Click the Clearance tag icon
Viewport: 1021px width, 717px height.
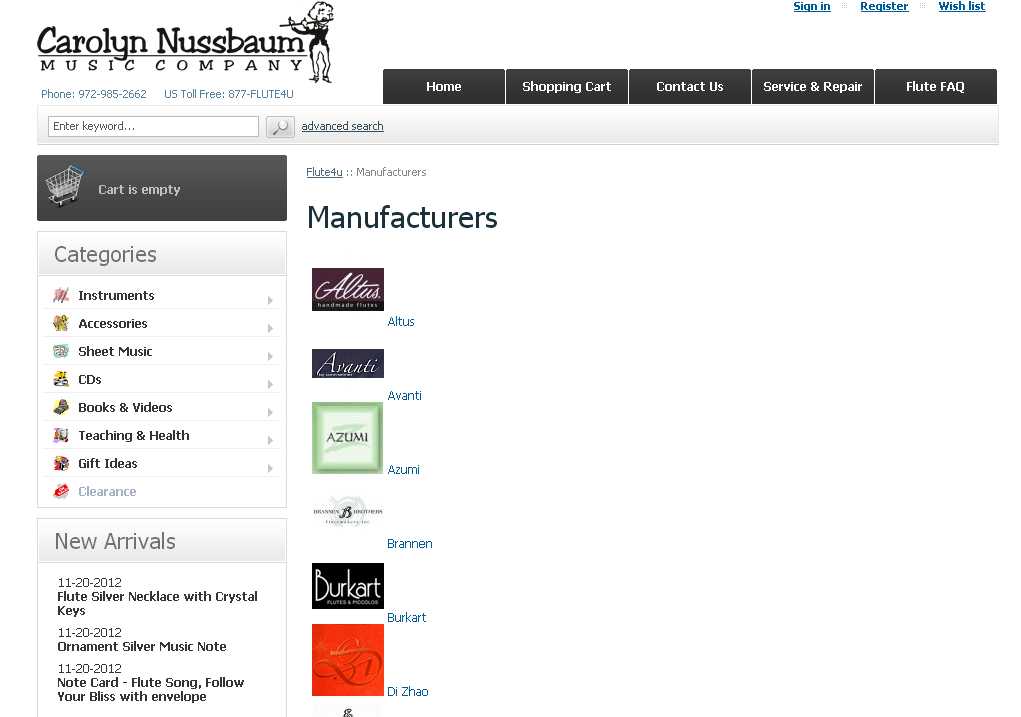click(61, 491)
